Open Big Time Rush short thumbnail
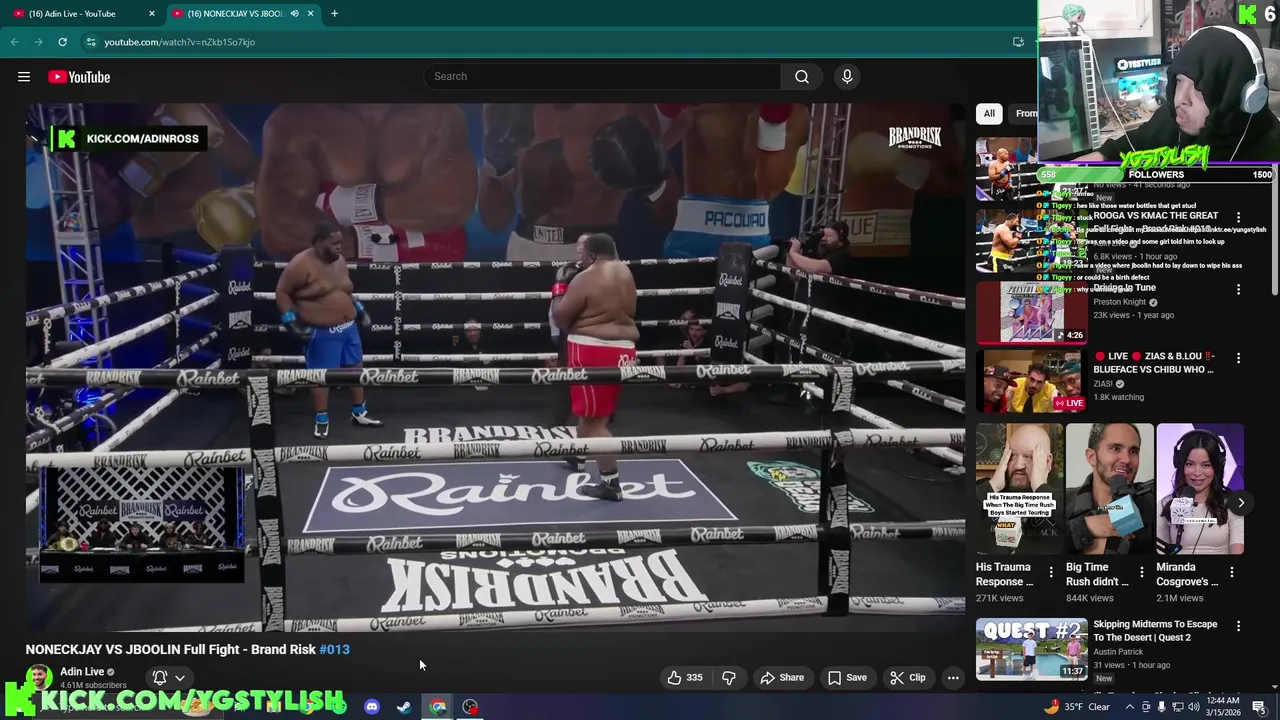The width and height of the screenshot is (1280, 720). point(1109,489)
